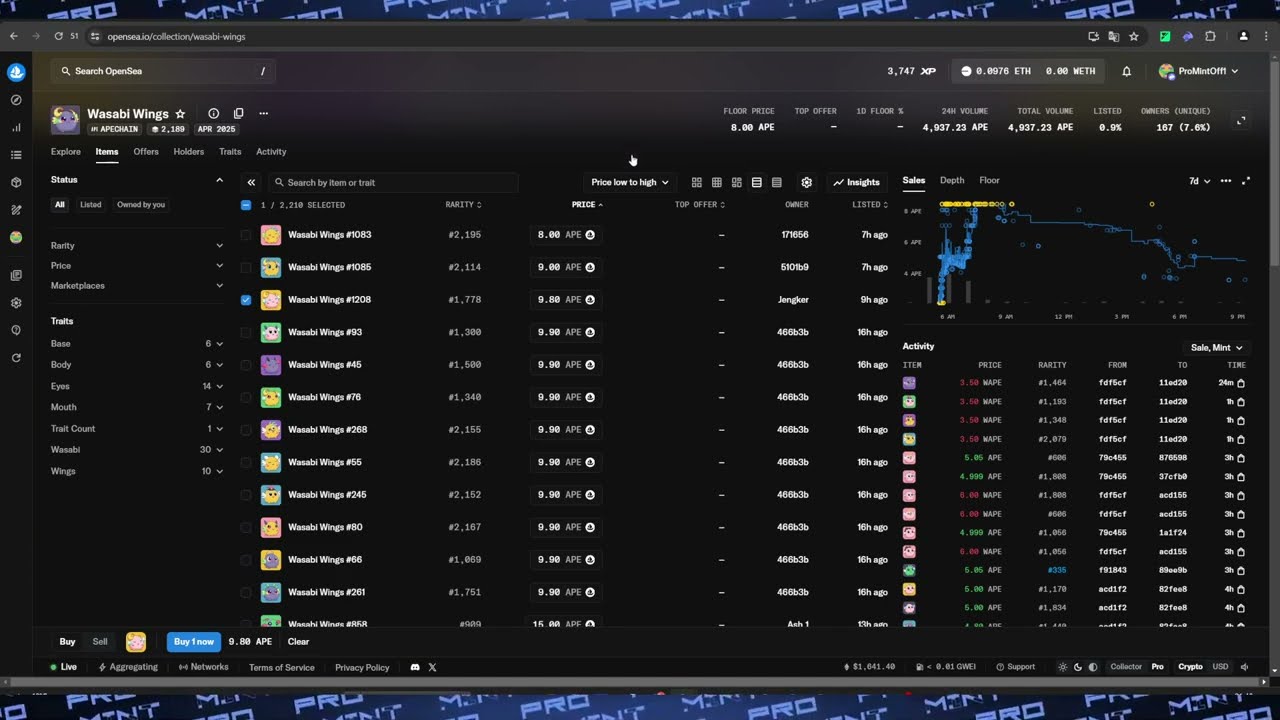Open the Holders tab
The image size is (1280, 720).
pos(188,152)
